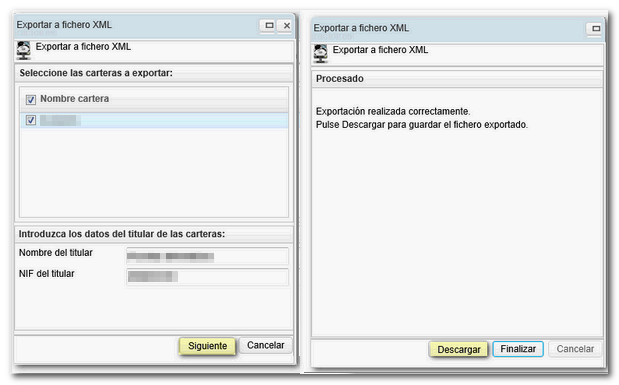Click the Finalizar button

(x=518, y=349)
